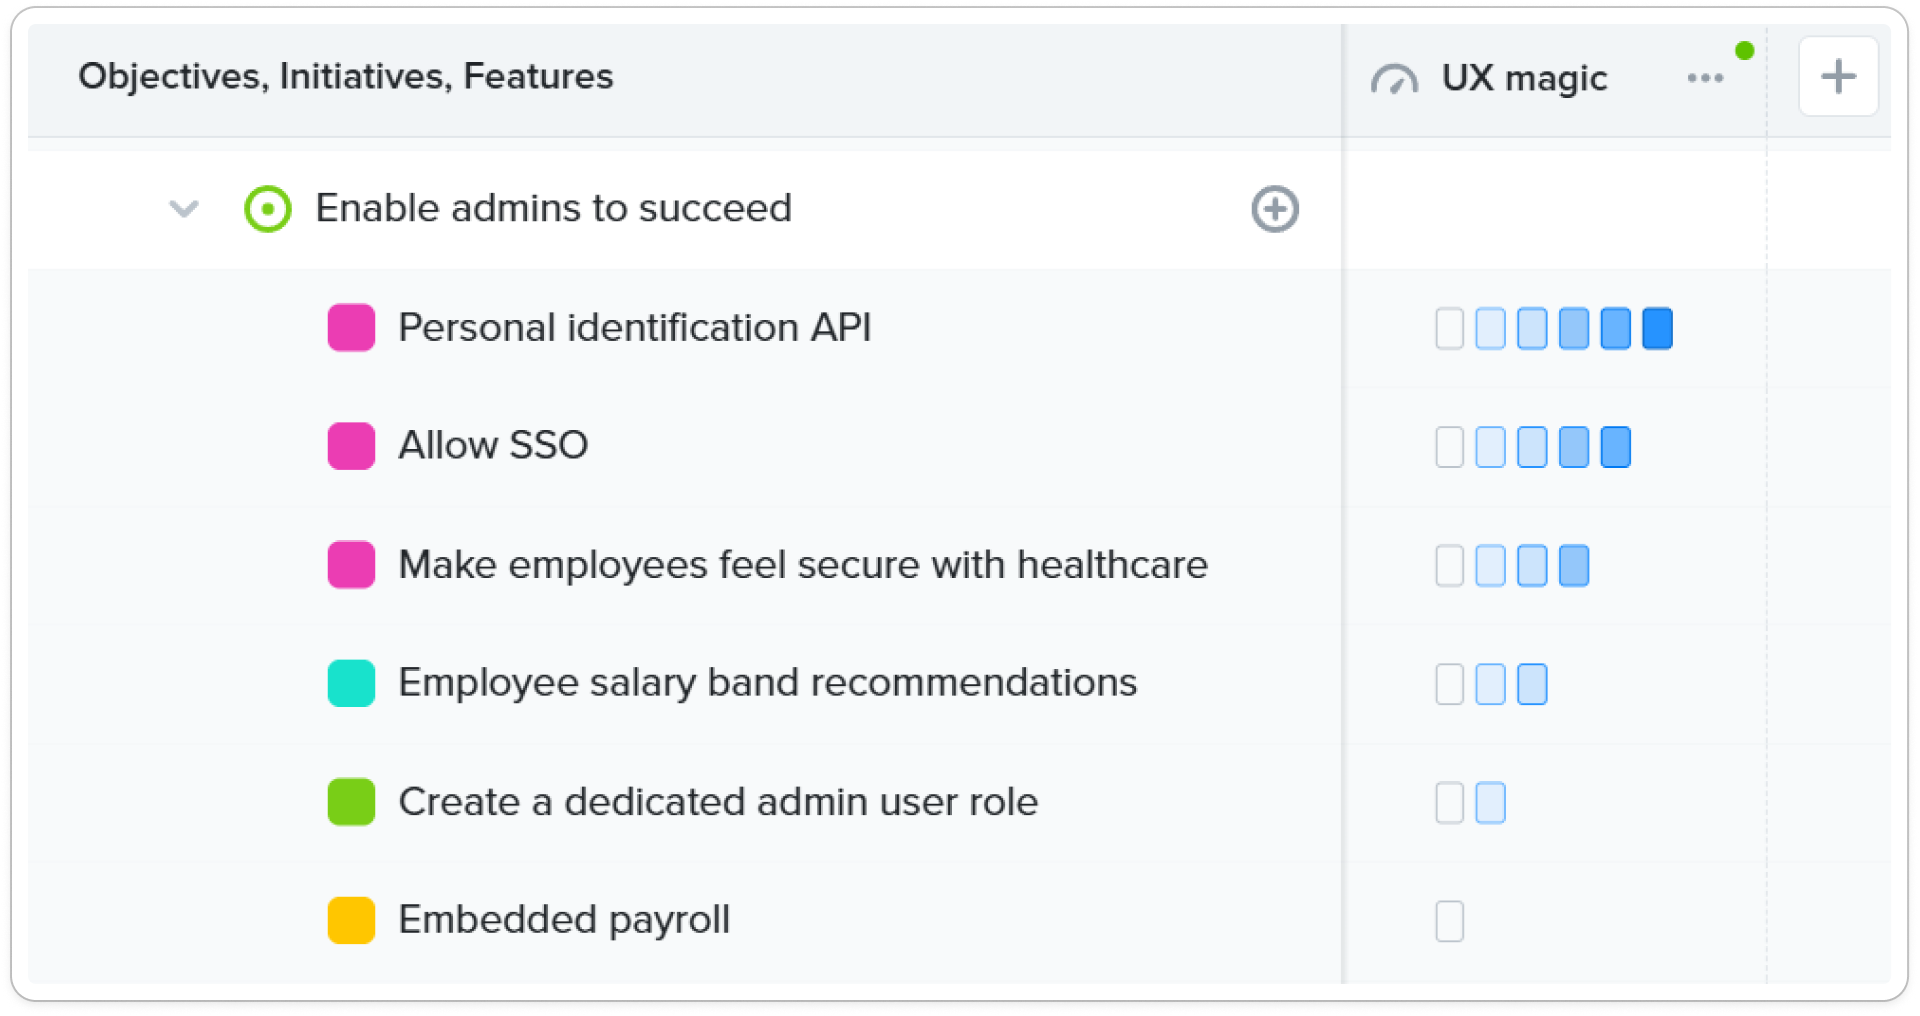
Task: Click pink status icon for Allow SSO
Action: 351,446
